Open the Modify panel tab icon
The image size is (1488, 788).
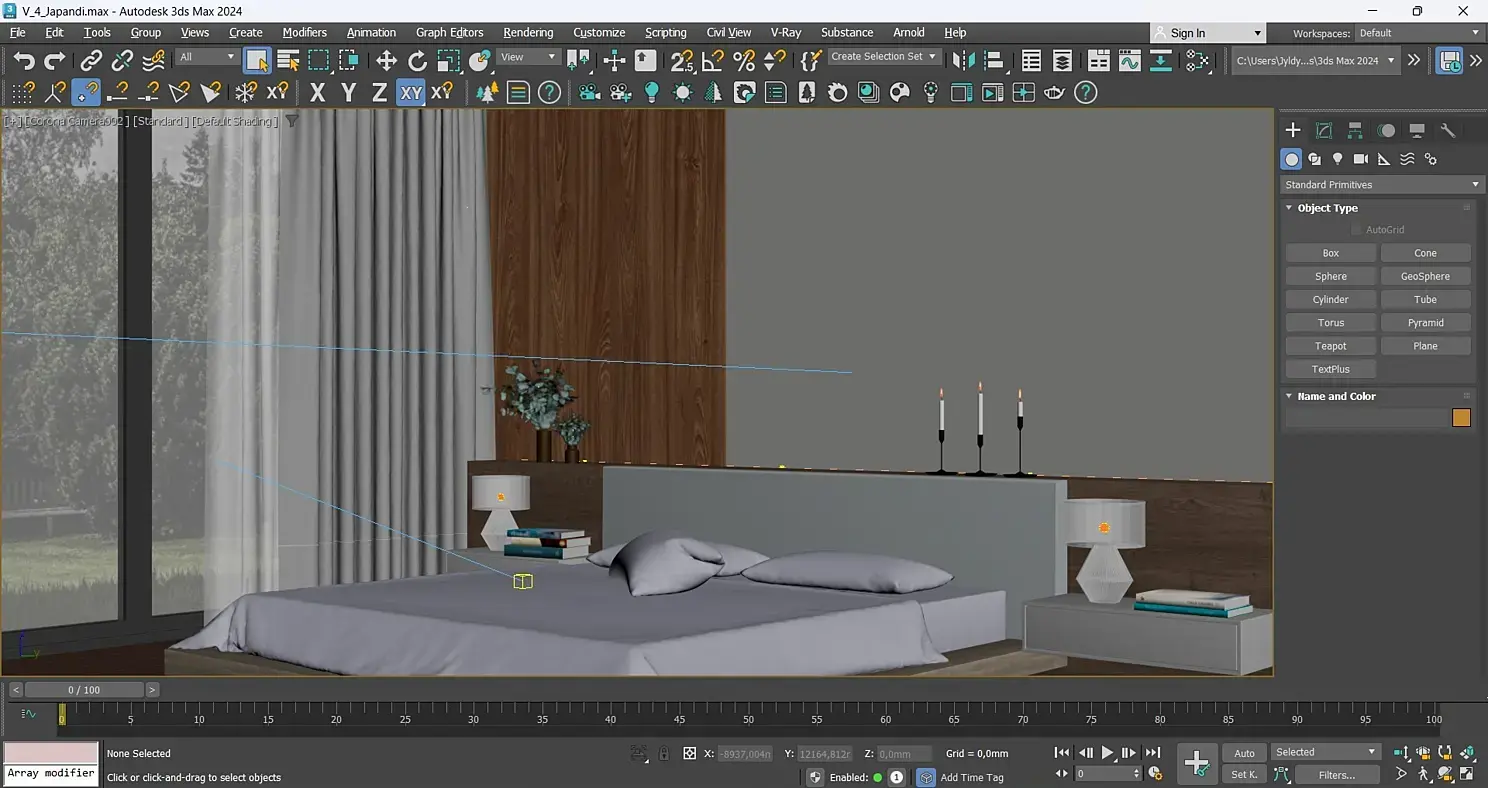1324,130
